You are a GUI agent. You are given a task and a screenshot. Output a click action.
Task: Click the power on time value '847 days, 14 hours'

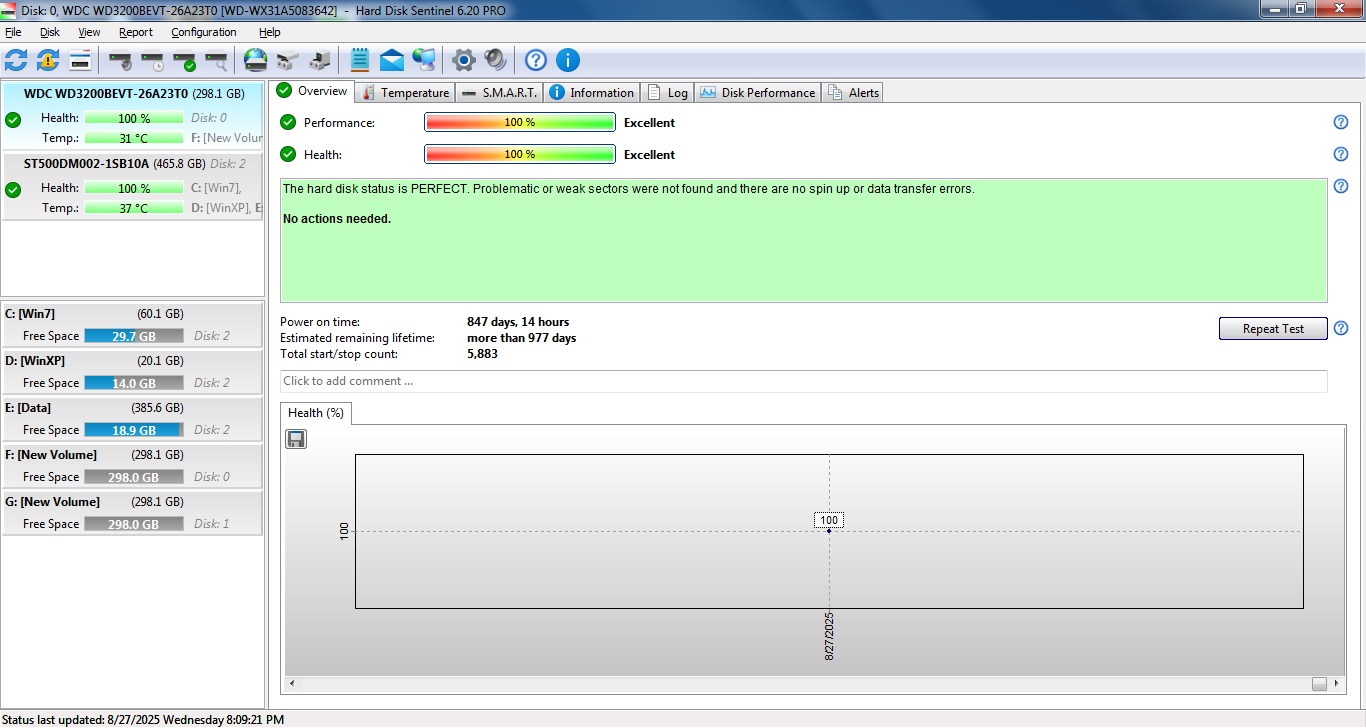518,322
